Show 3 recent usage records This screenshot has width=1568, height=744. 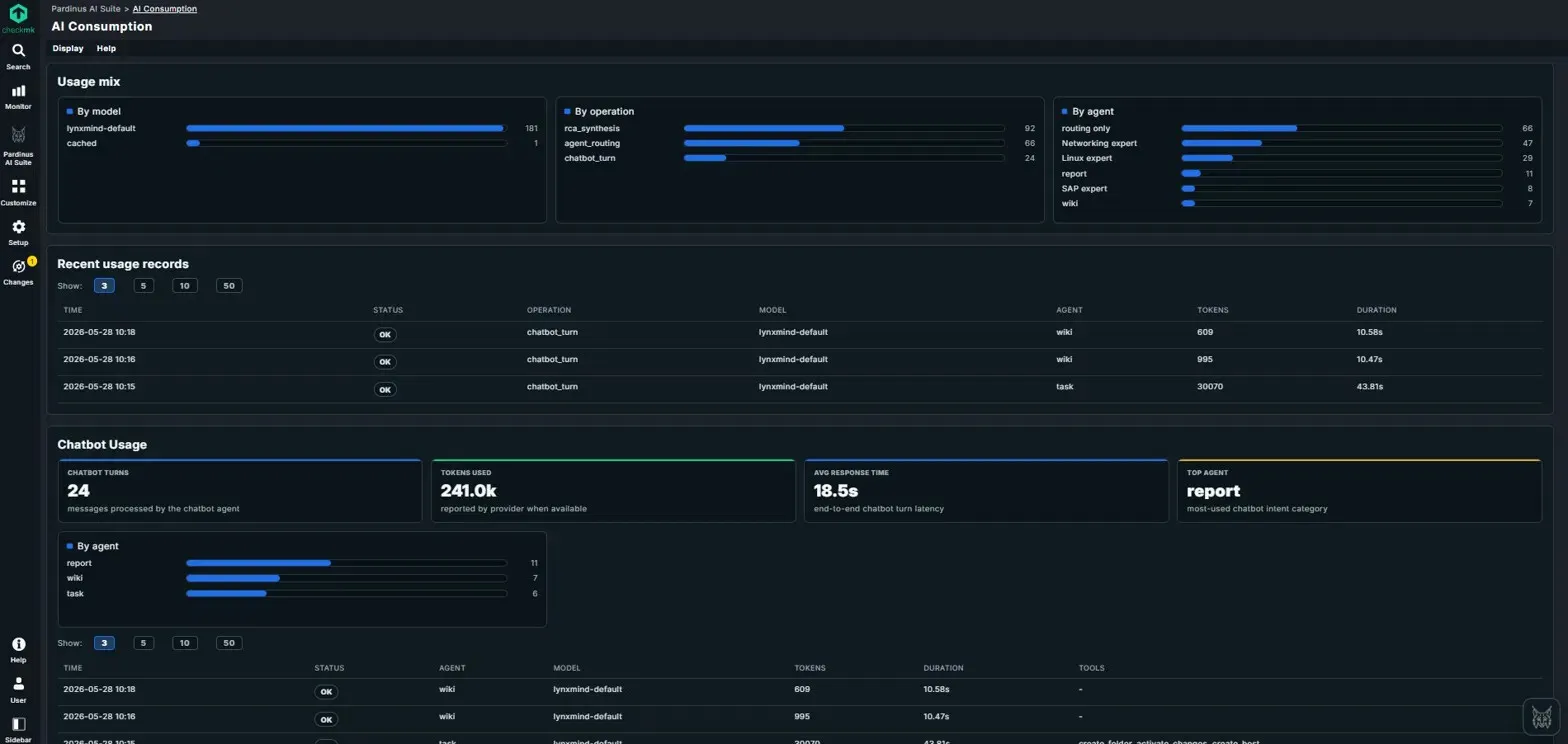(x=105, y=286)
